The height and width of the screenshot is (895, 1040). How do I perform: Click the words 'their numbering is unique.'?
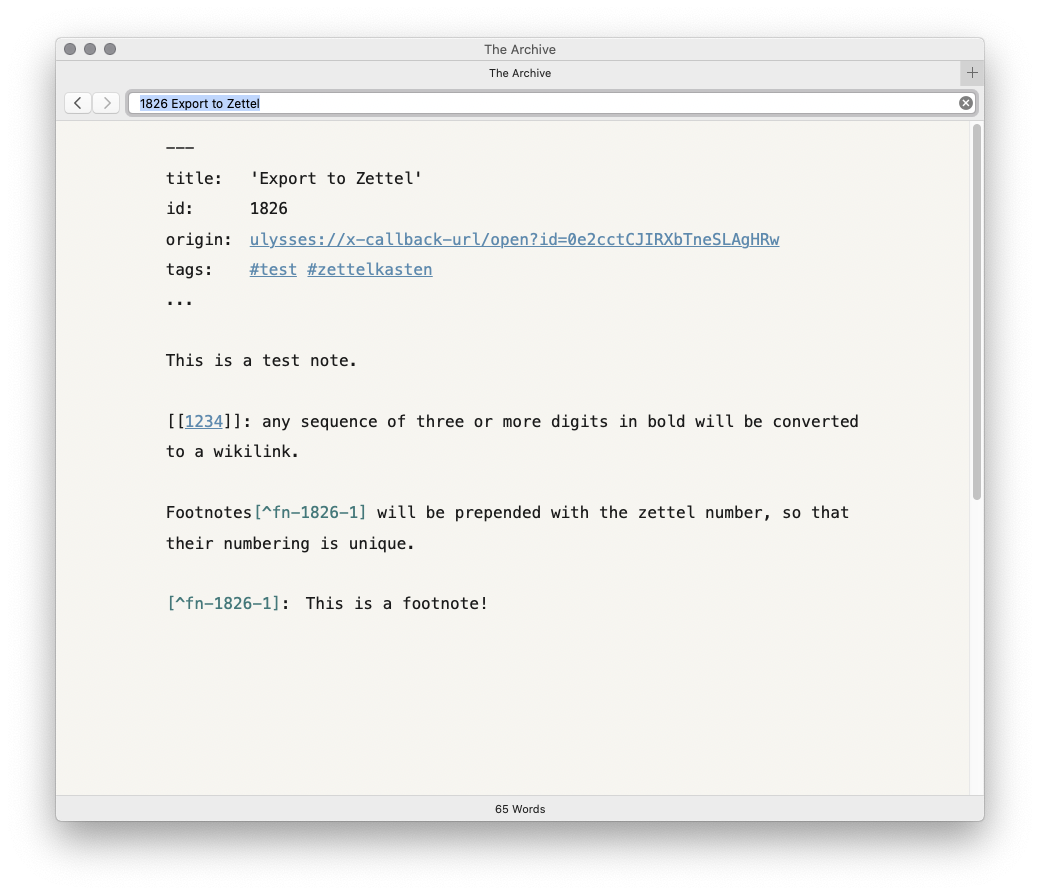[x=290, y=543]
